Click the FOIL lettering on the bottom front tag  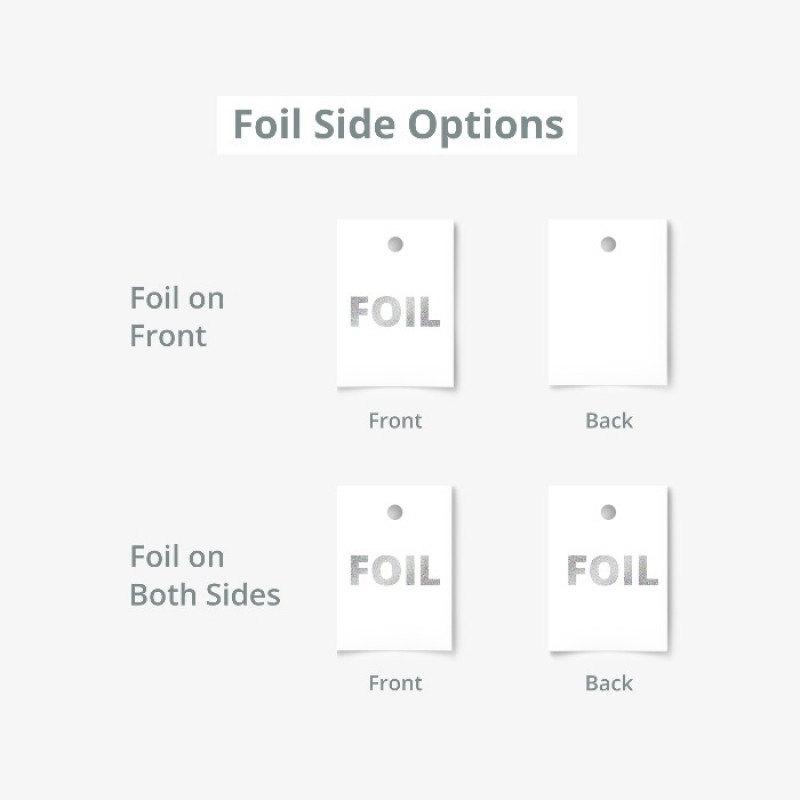(x=395, y=571)
